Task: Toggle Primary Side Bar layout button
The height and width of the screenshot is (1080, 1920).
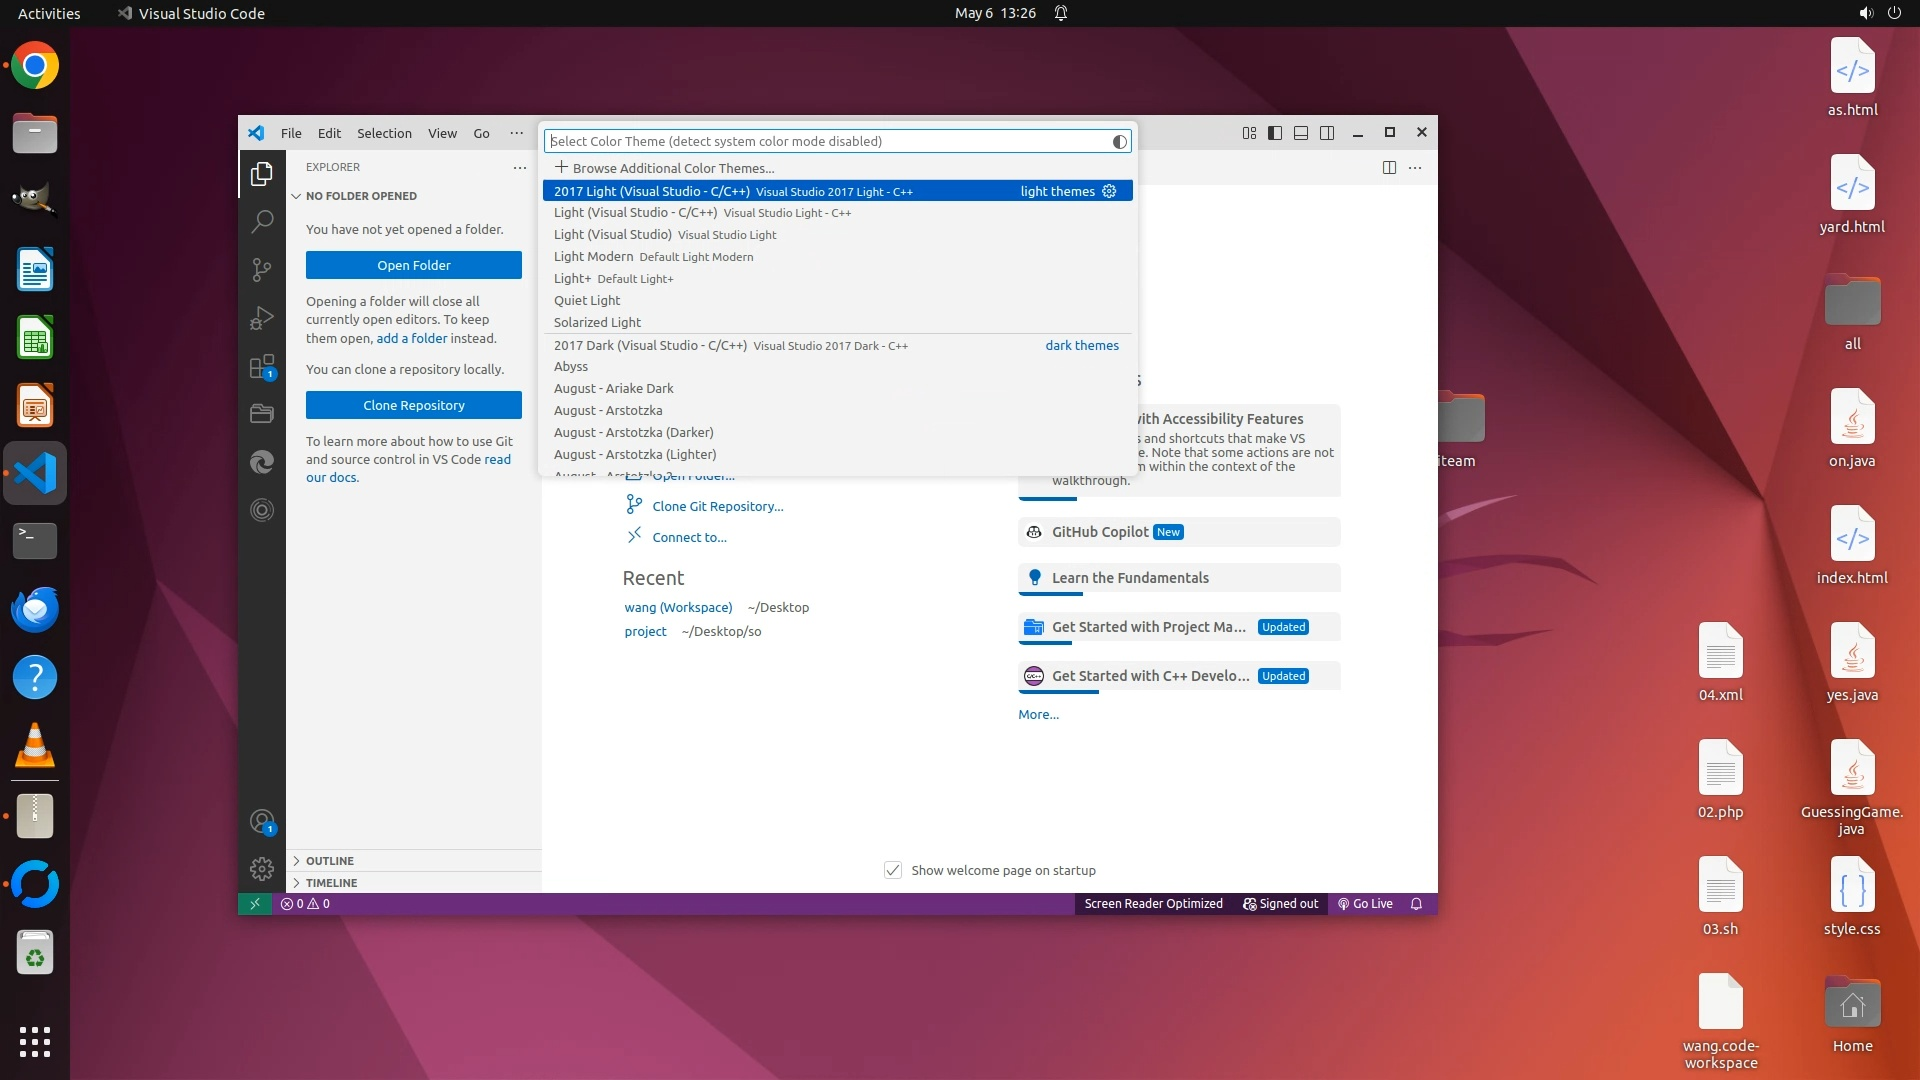Action: click(x=1275, y=133)
